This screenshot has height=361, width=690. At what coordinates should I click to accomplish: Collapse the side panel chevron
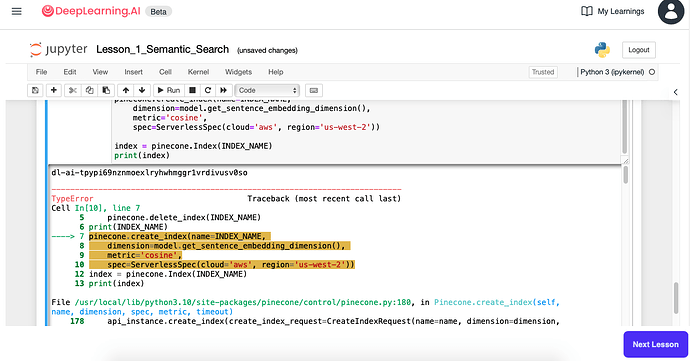(675, 92)
